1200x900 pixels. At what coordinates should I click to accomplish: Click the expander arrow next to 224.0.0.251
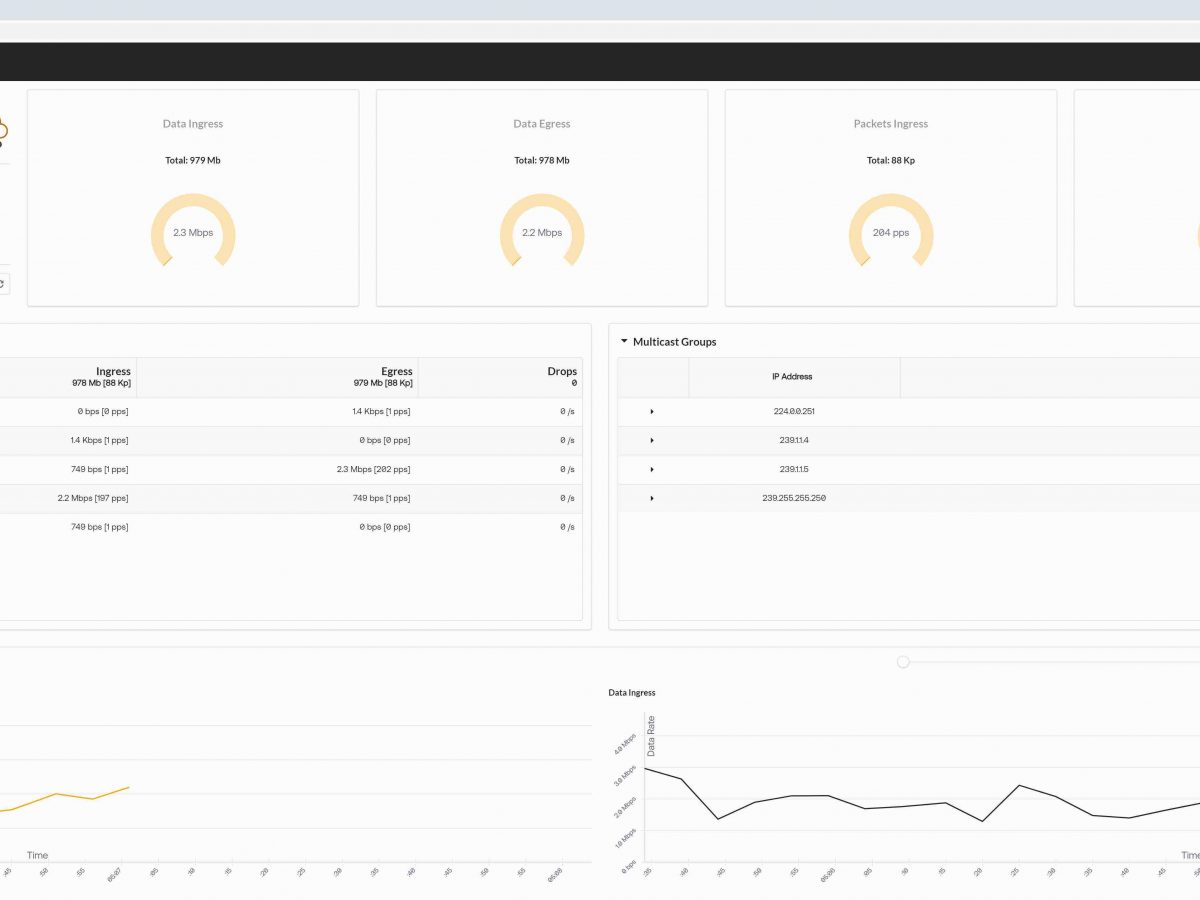click(x=652, y=411)
